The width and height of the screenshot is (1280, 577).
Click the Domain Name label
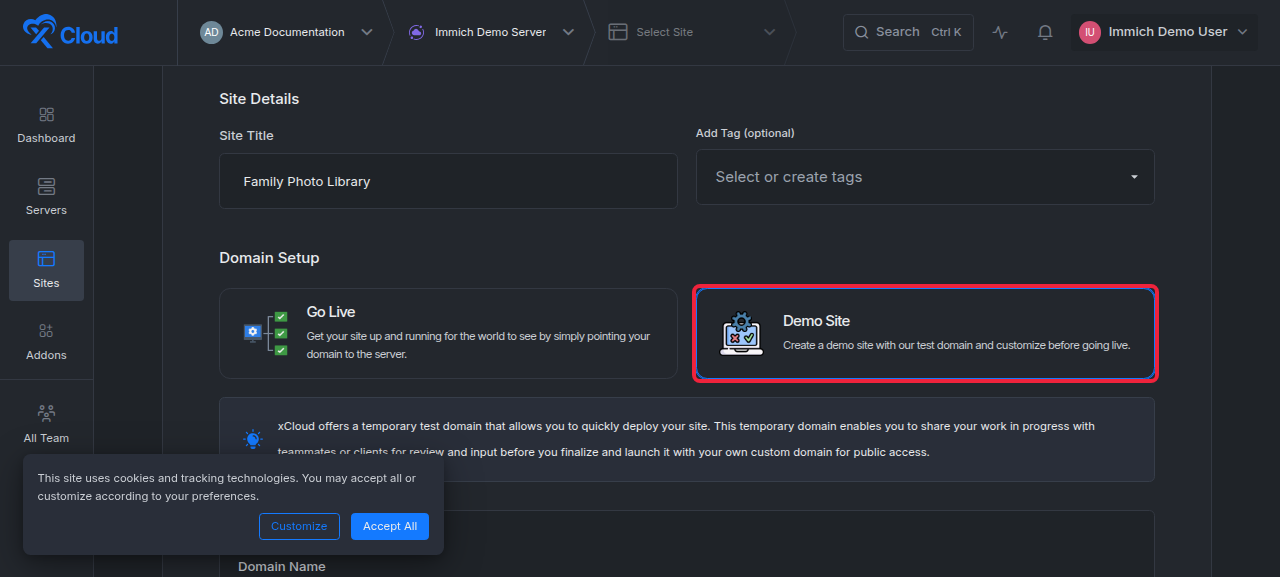(x=282, y=567)
